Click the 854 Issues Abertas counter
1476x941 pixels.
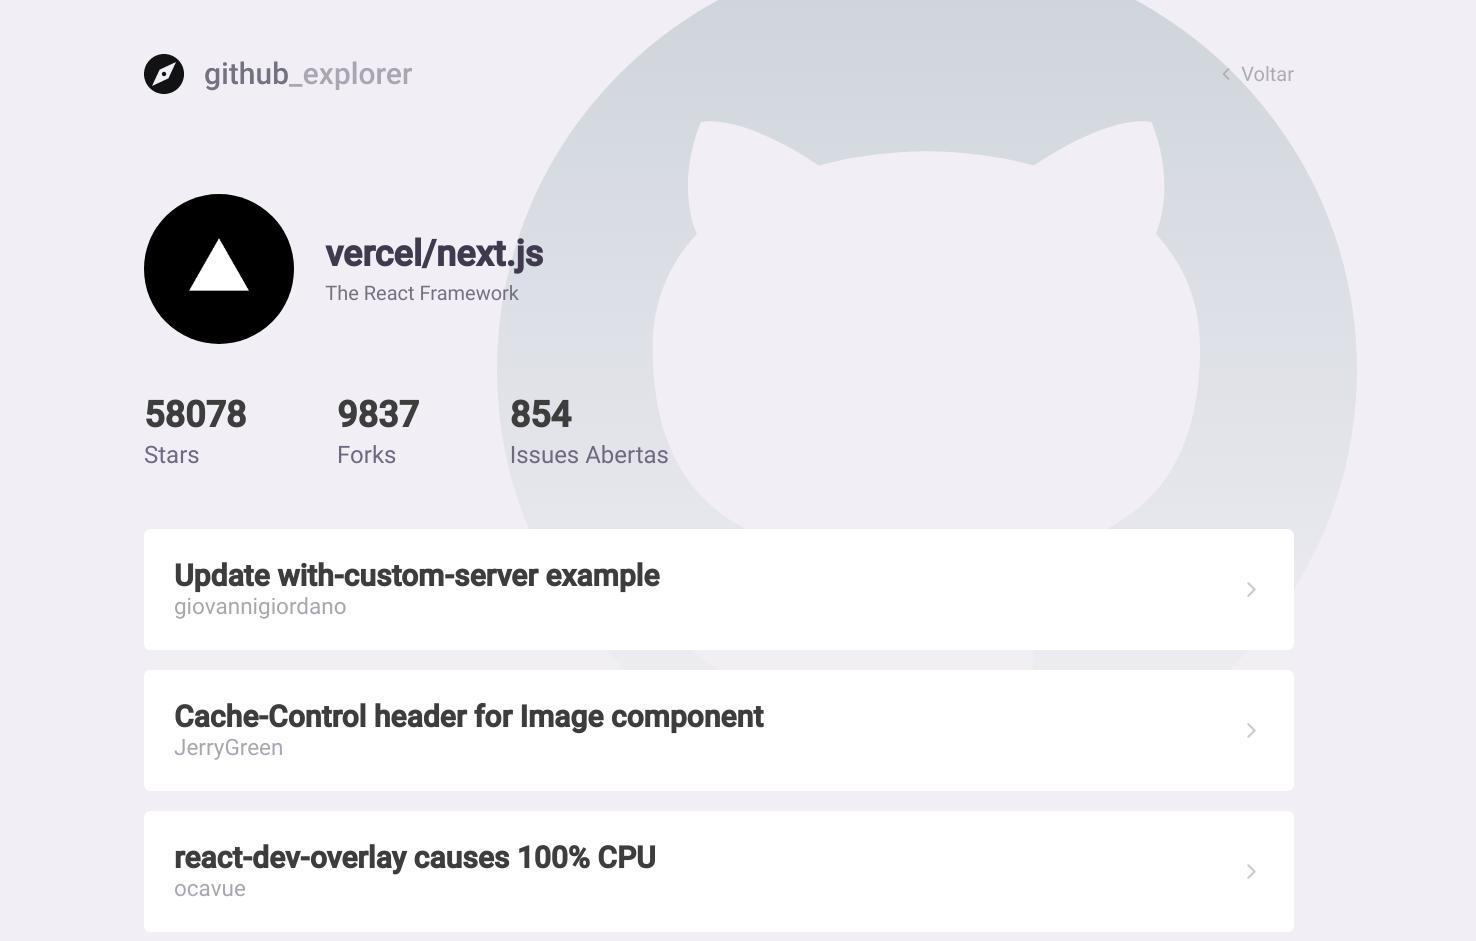(540, 414)
